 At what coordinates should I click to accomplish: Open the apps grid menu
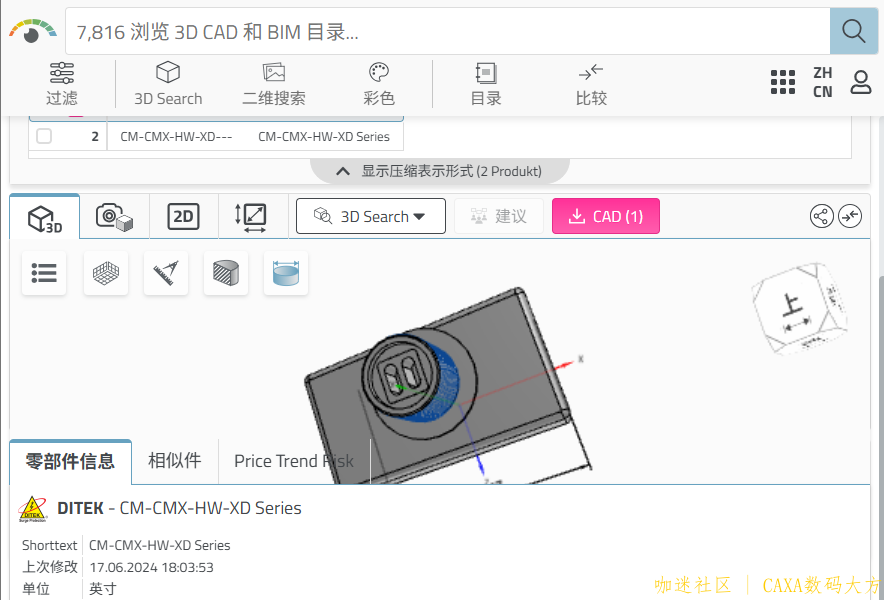pyautogui.click(x=783, y=82)
